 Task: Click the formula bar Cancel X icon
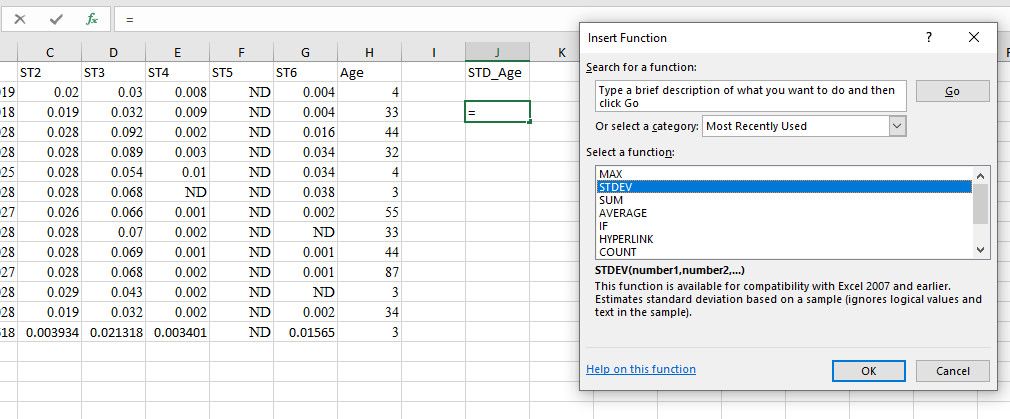(x=20, y=19)
